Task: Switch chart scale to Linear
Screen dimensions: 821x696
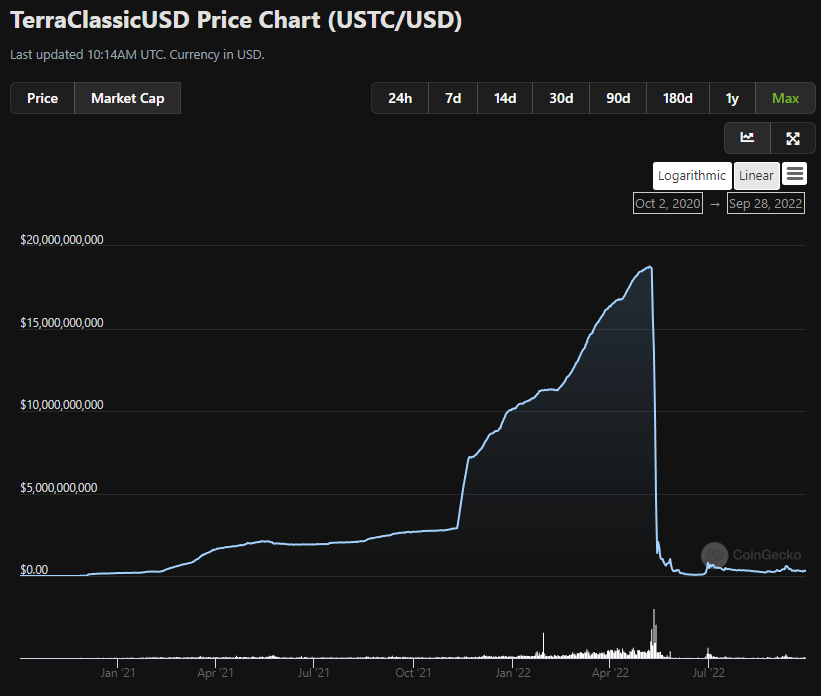Action: (x=756, y=176)
